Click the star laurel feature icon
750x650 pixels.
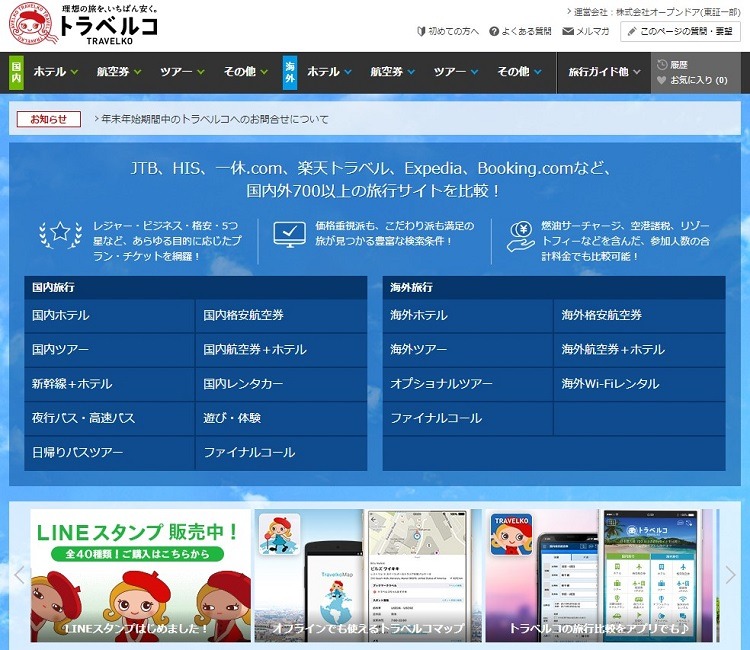60,234
